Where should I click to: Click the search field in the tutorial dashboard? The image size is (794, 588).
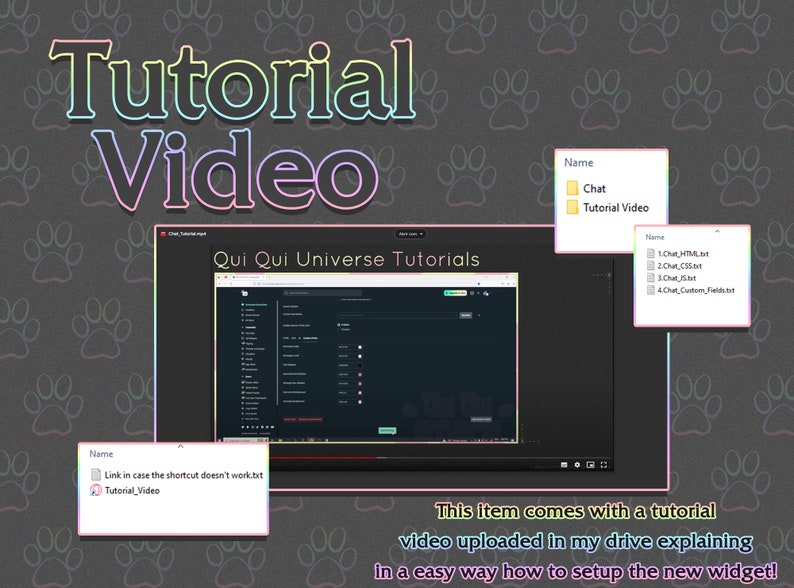coord(323,293)
